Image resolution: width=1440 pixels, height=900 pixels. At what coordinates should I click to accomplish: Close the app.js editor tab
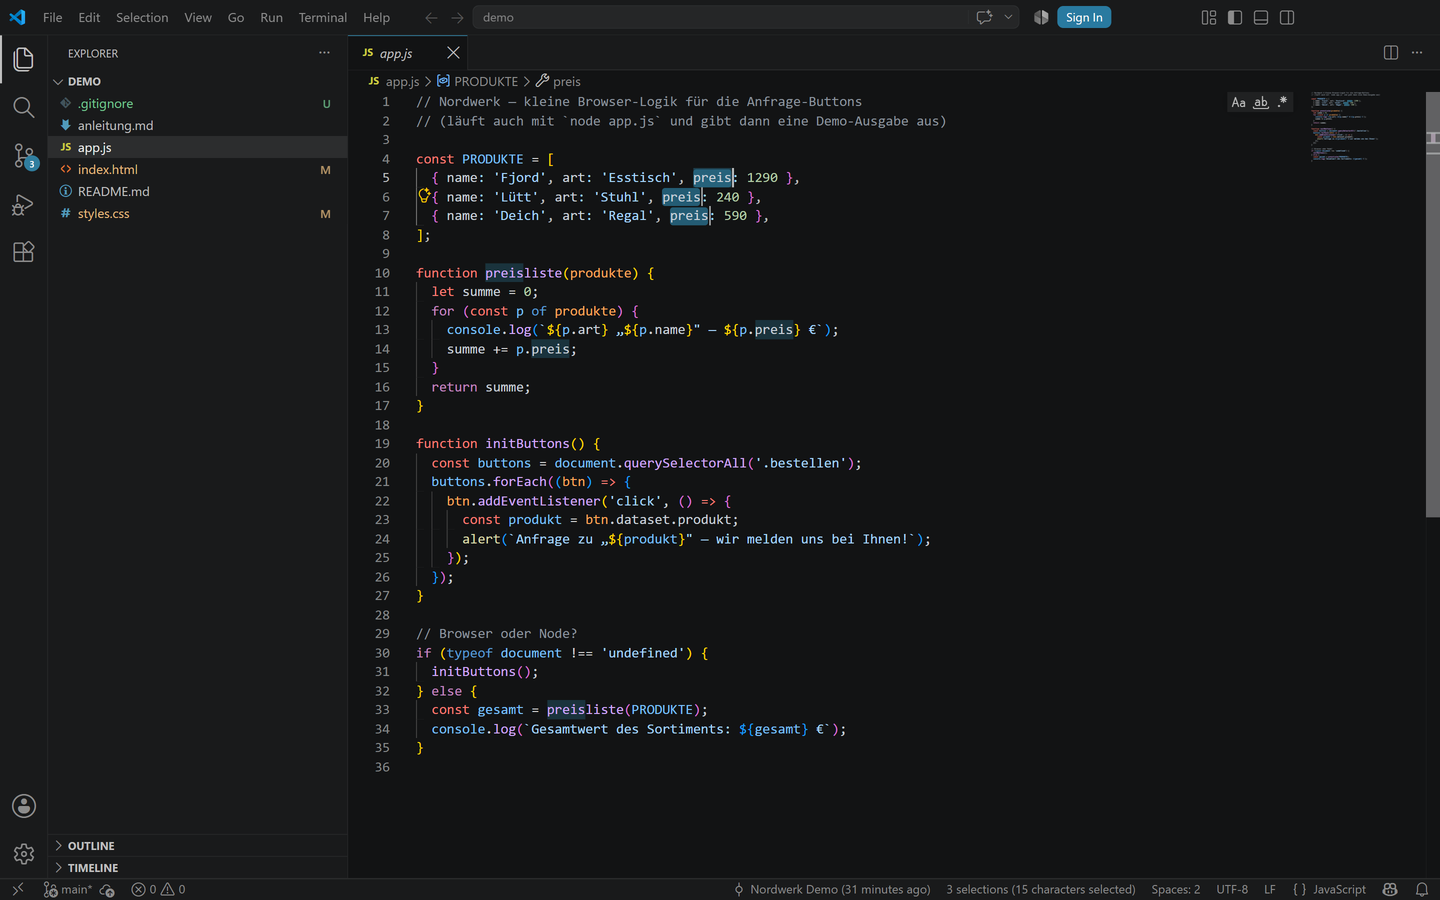coord(453,53)
